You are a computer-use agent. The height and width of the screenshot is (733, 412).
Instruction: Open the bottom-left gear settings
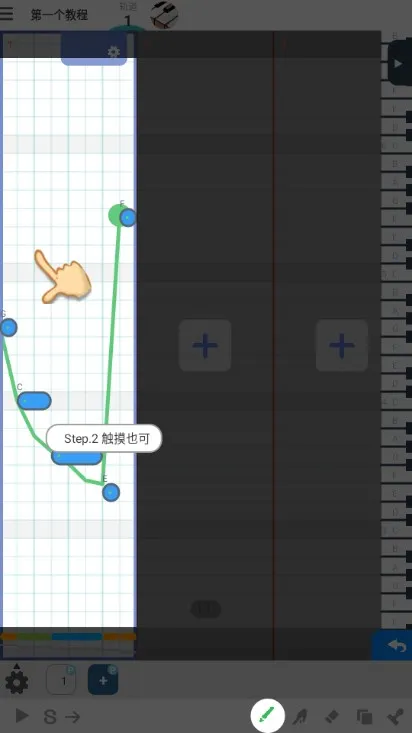click(x=17, y=683)
